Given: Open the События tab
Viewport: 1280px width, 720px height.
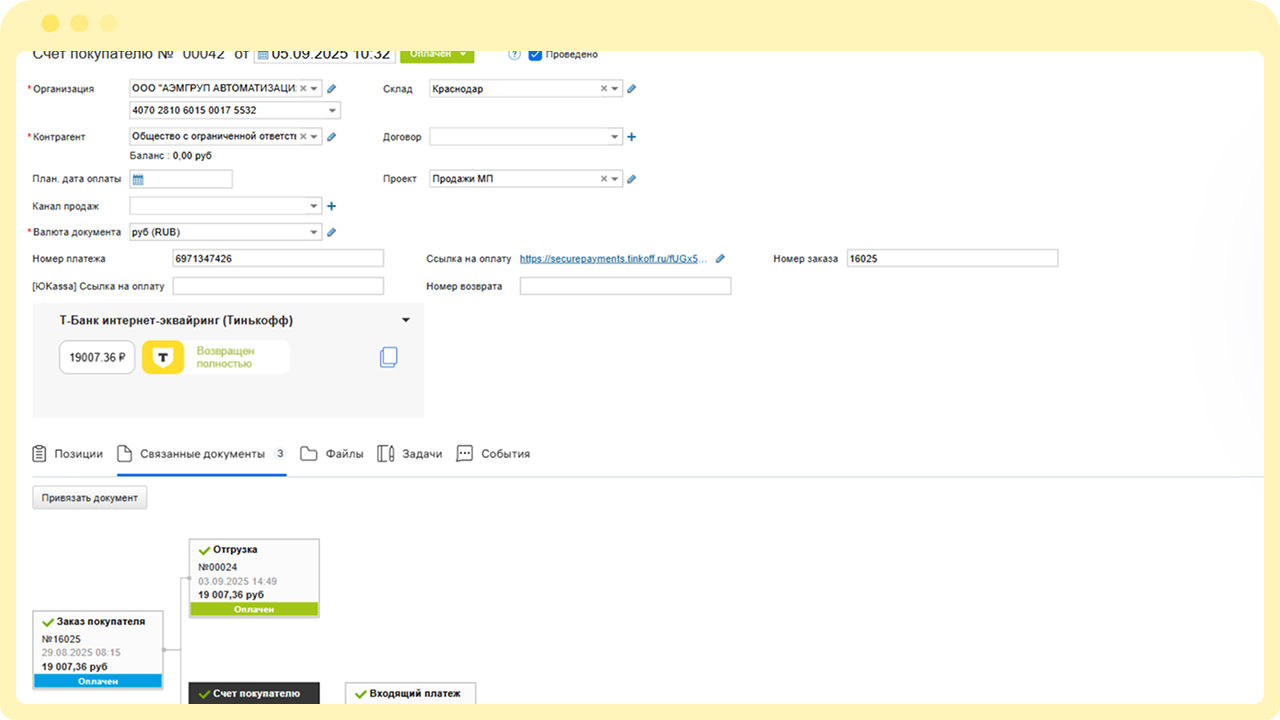Looking at the screenshot, I should point(493,453).
